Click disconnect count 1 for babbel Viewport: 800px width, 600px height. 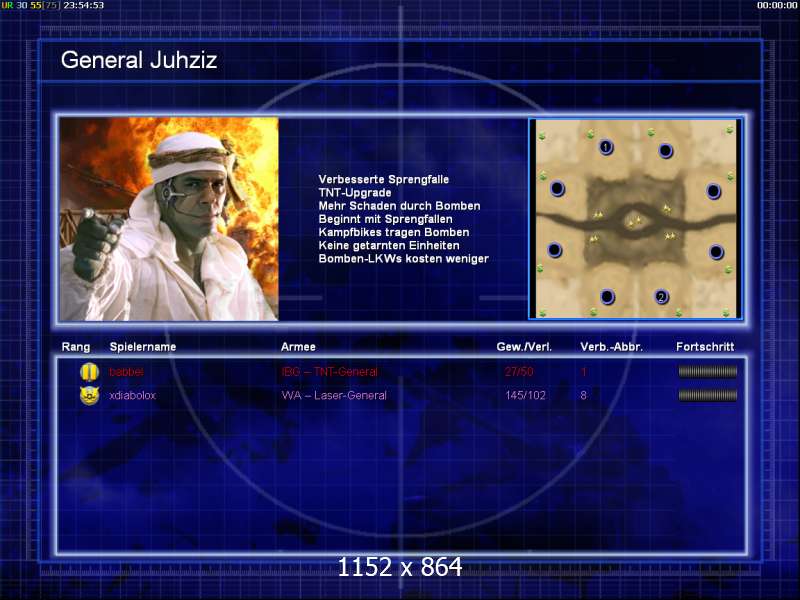[583, 372]
